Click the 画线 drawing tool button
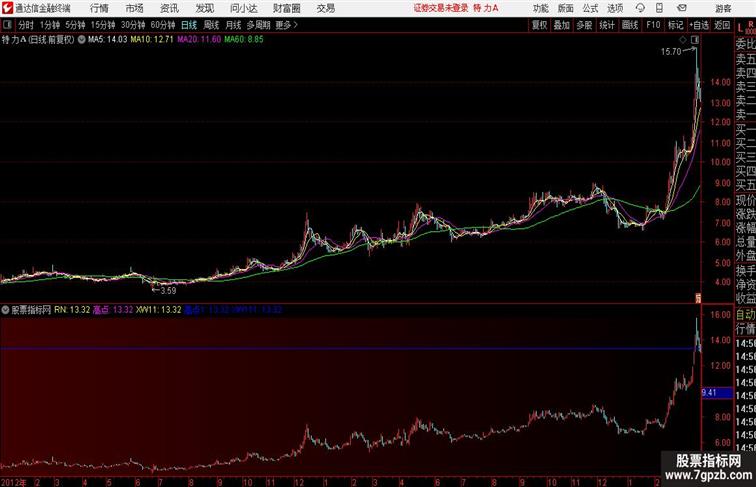 (x=630, y=25)
